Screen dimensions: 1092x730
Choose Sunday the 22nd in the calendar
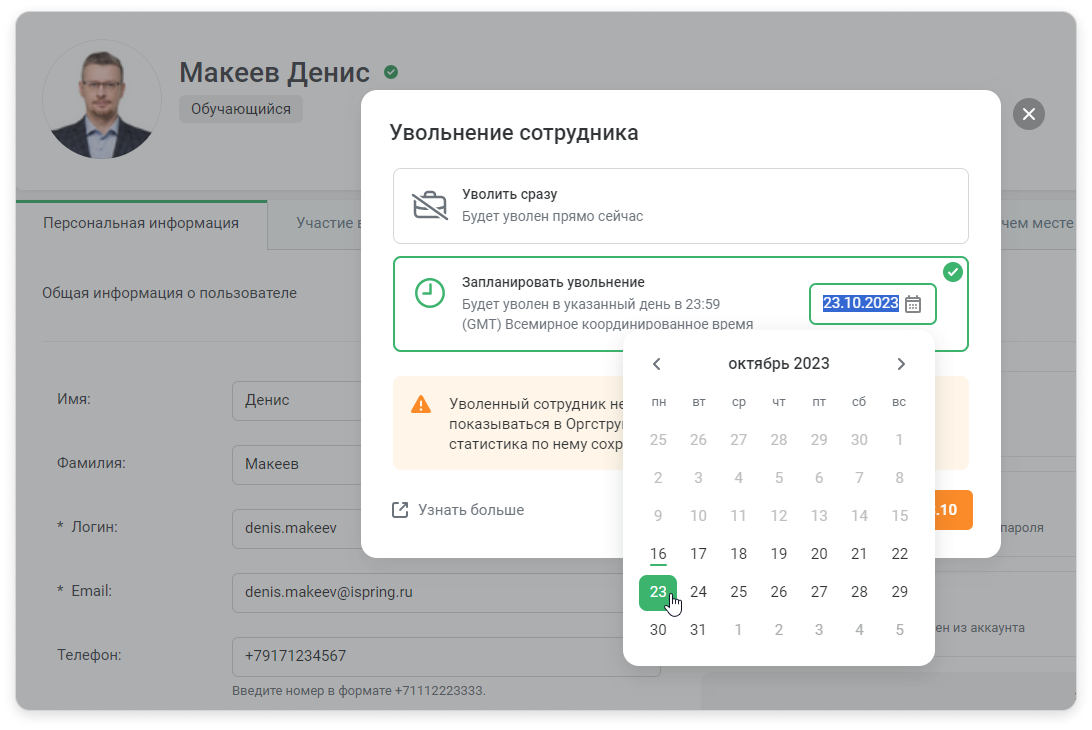click(900, 554)
